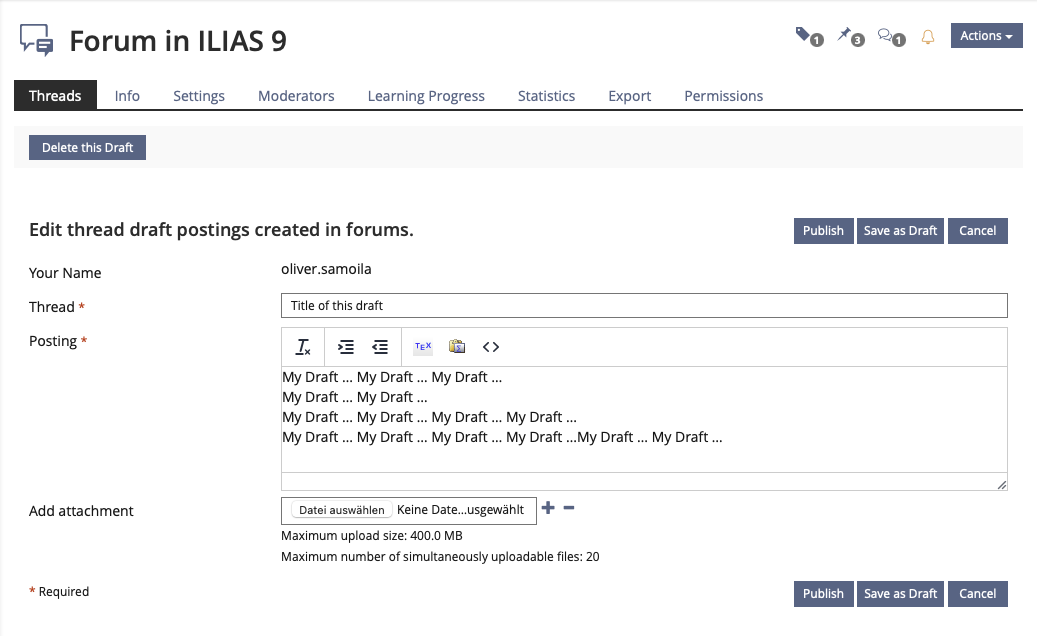The height and width of the screenshot is (636, 1037).
Task: Open the Learning Progress tab
Action: tap(426, 96)
